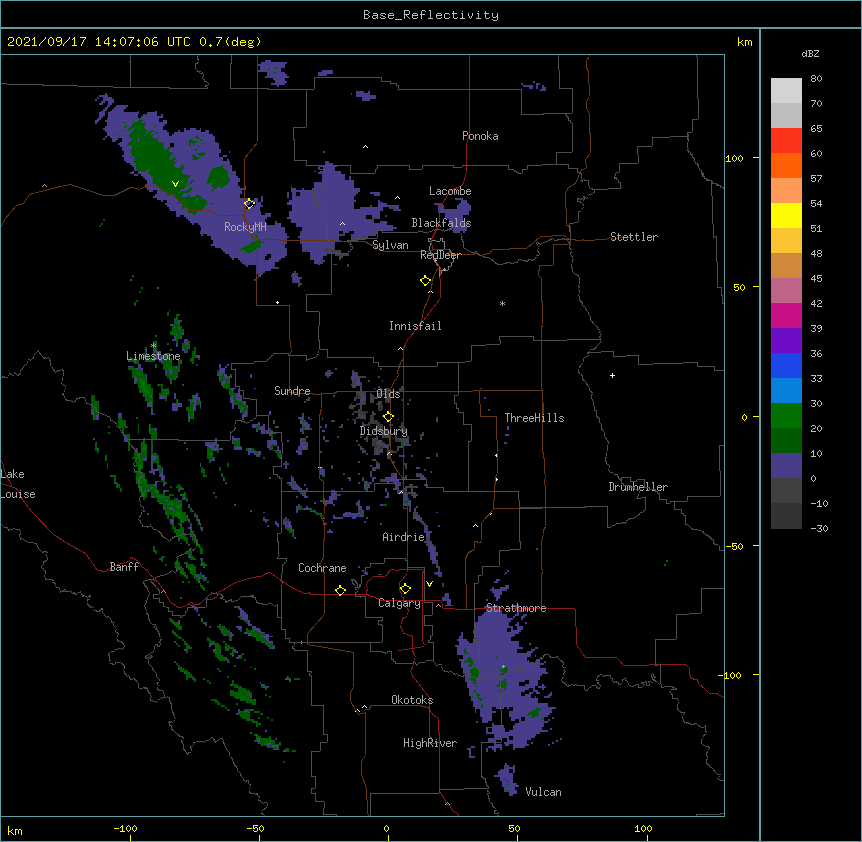Click the orange 60 dBZ color swatch
862x842 pixels.
point(786,165)
